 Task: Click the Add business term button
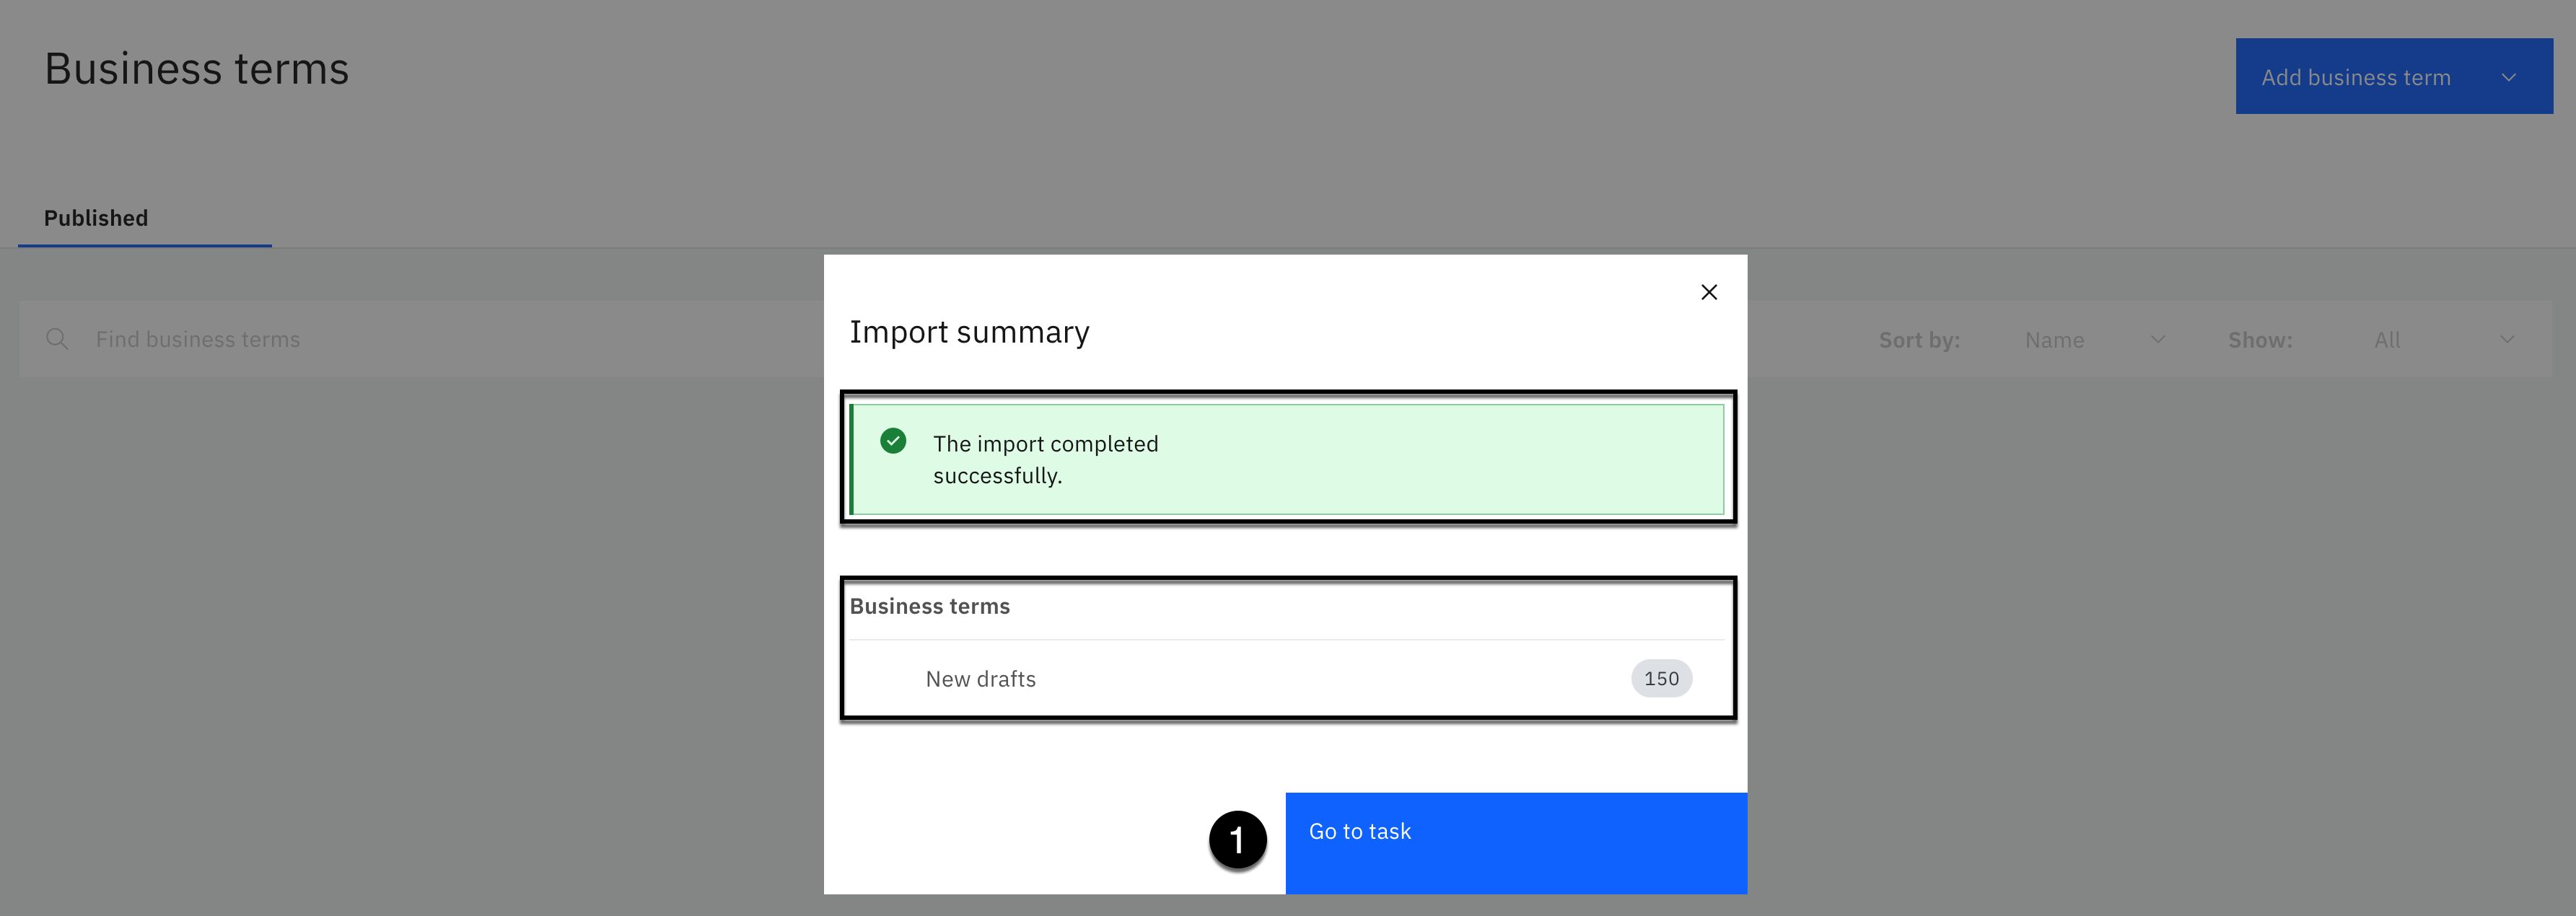[x=2355, y=77]
